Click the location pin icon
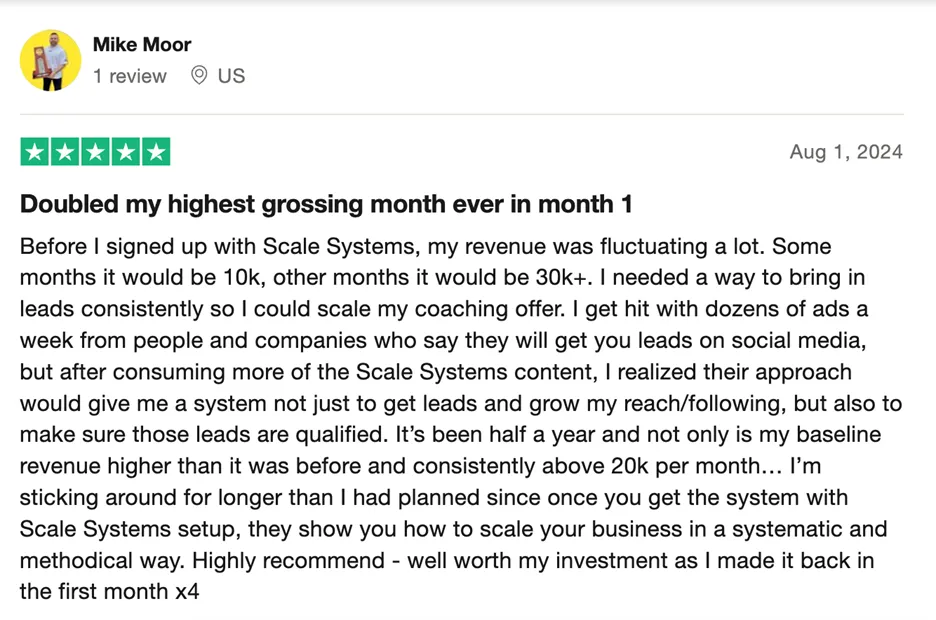 [x=199, y=75]
